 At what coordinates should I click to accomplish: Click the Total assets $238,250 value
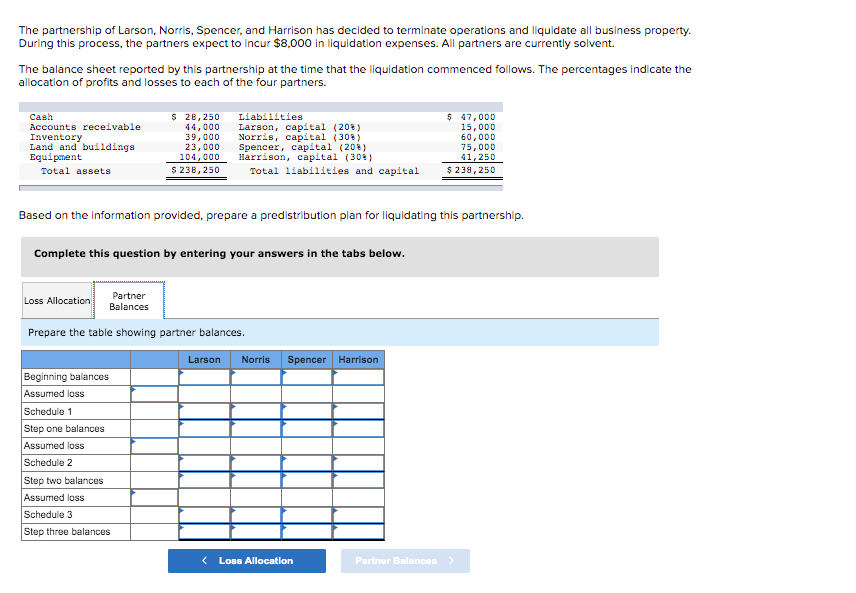click(x=195, y=170)
